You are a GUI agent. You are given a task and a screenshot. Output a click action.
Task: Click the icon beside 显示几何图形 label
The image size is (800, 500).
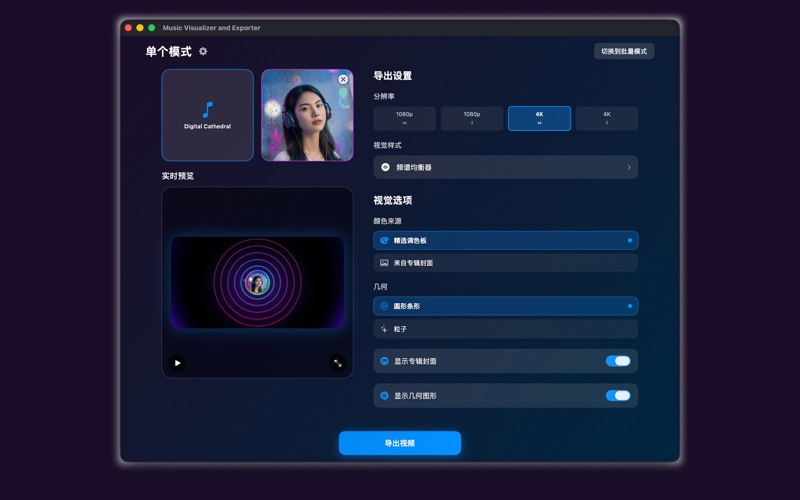[385, 395]
